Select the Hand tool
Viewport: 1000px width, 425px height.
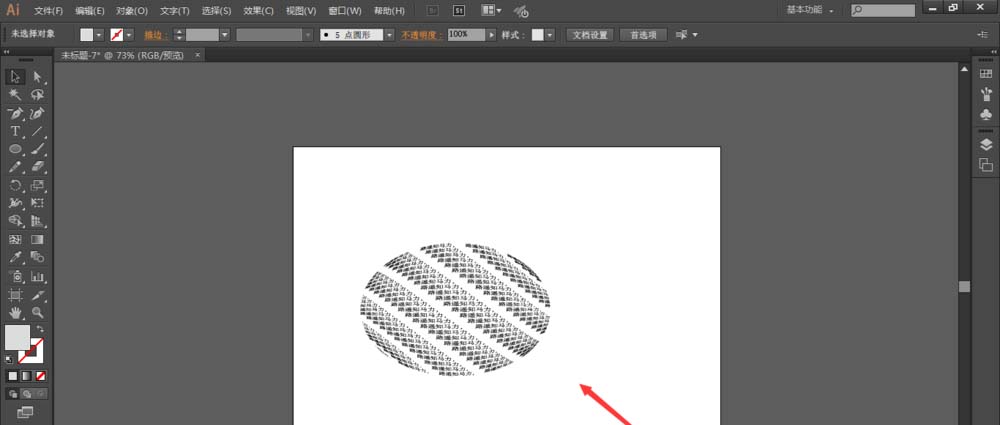[15, 313]
